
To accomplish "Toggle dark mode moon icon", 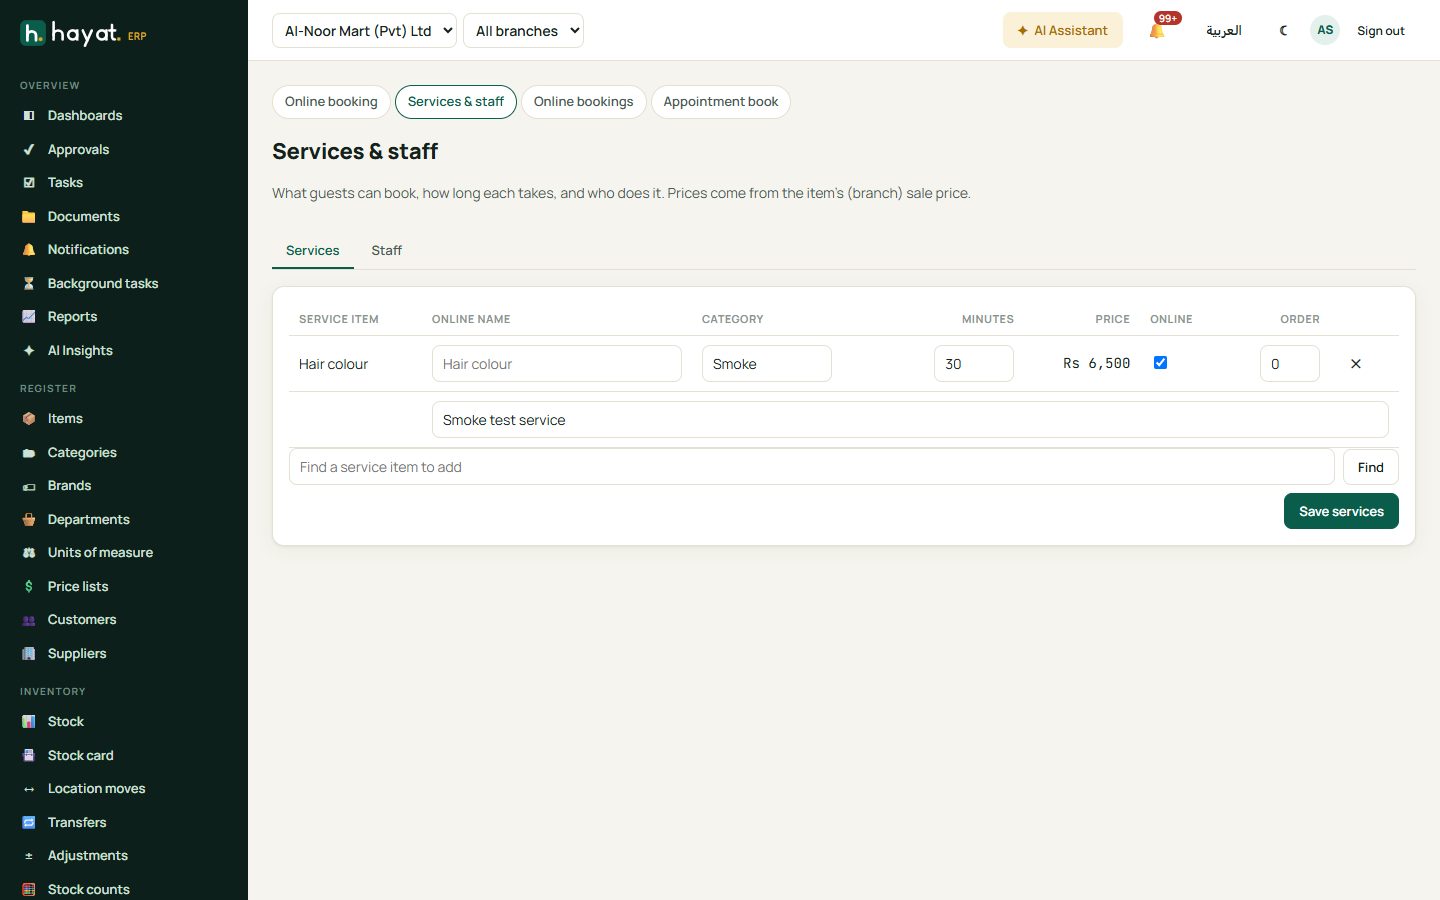I will pos(1284,31).
